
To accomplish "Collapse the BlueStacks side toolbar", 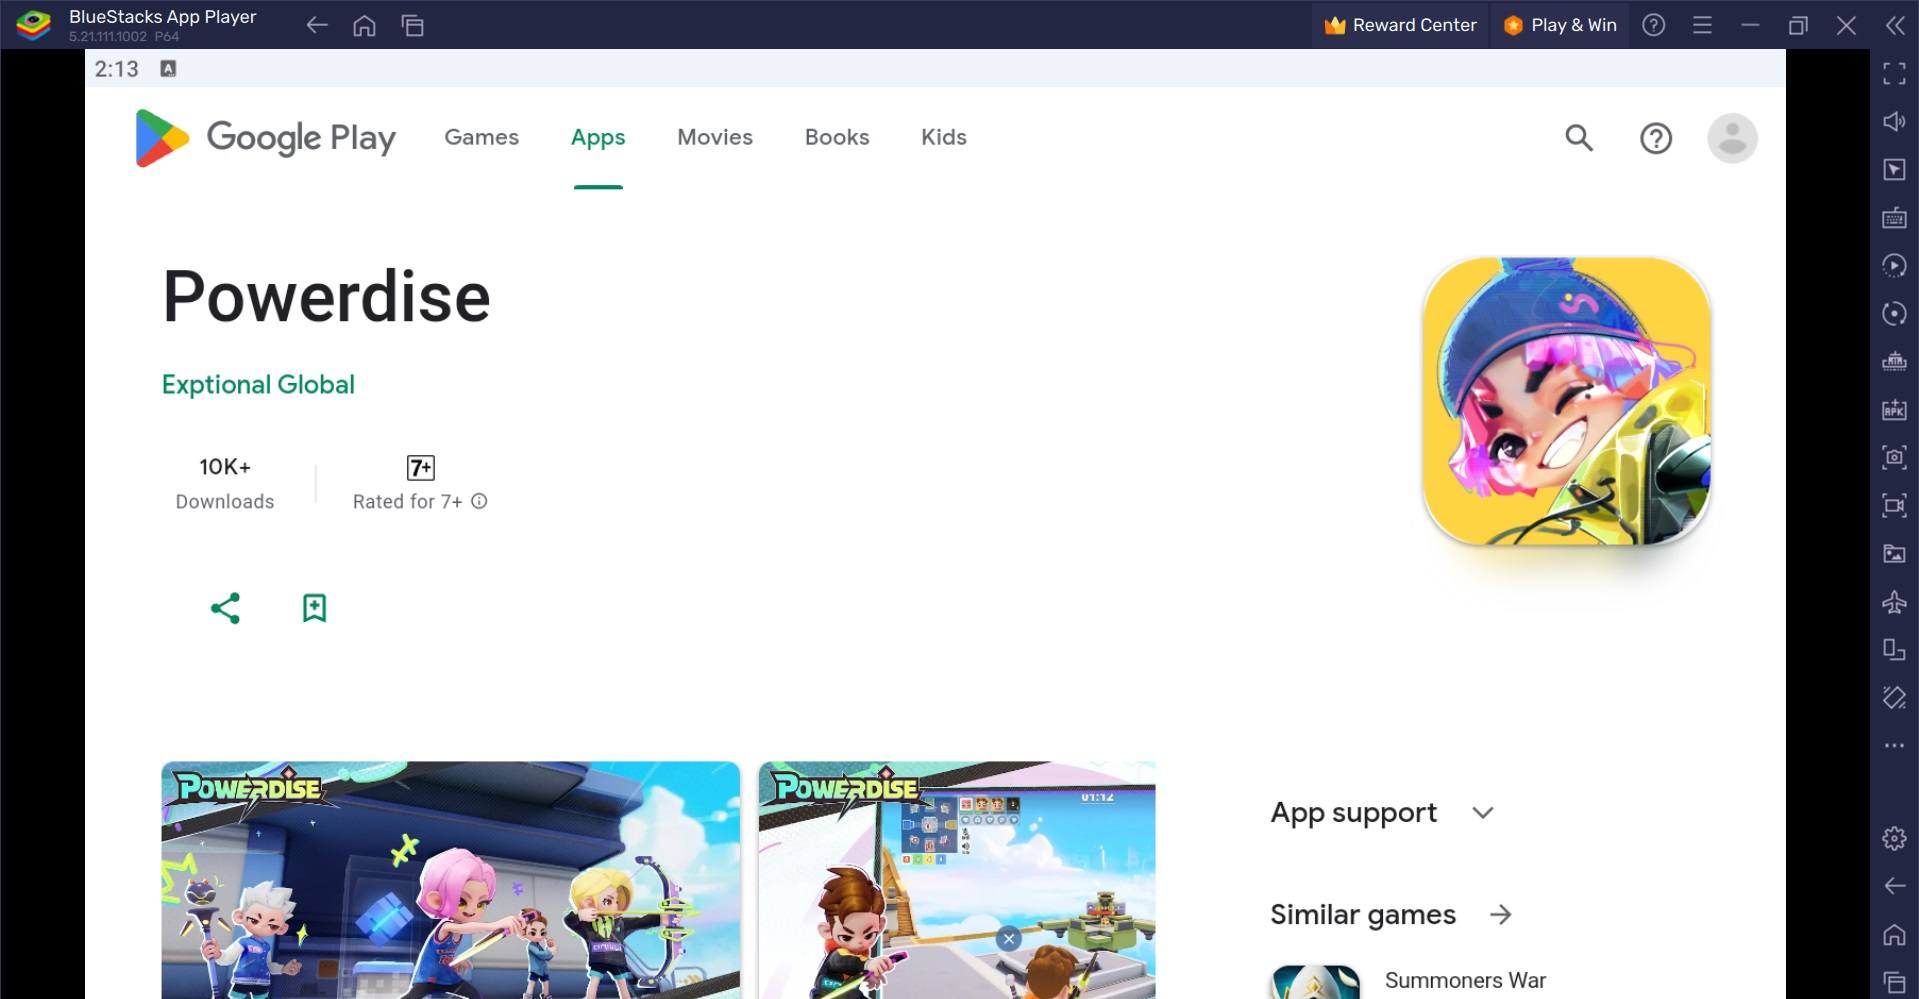I will pyautogui.click(x=1895, y=25).
